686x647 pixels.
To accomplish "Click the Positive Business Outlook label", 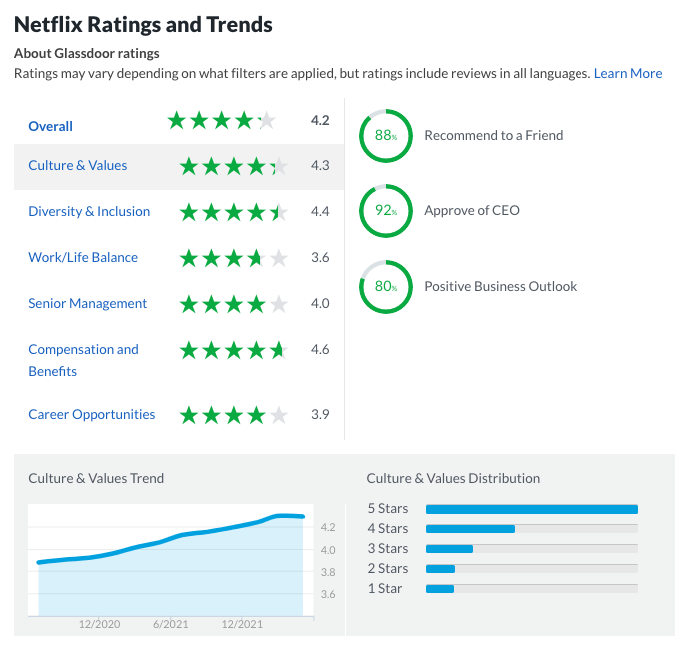I will click(x=500, y=286).
